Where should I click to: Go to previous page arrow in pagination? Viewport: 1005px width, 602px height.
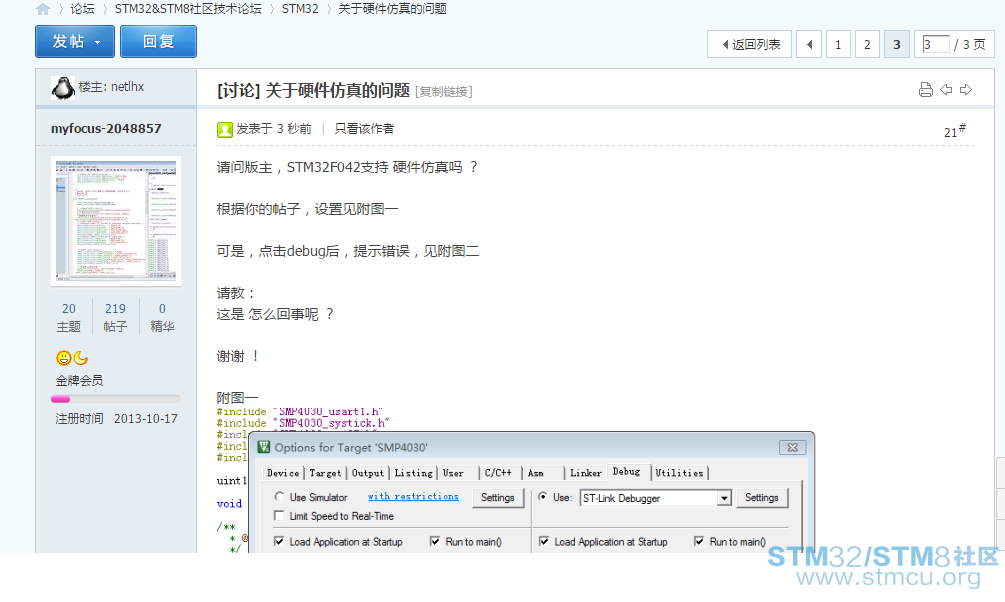809,44
